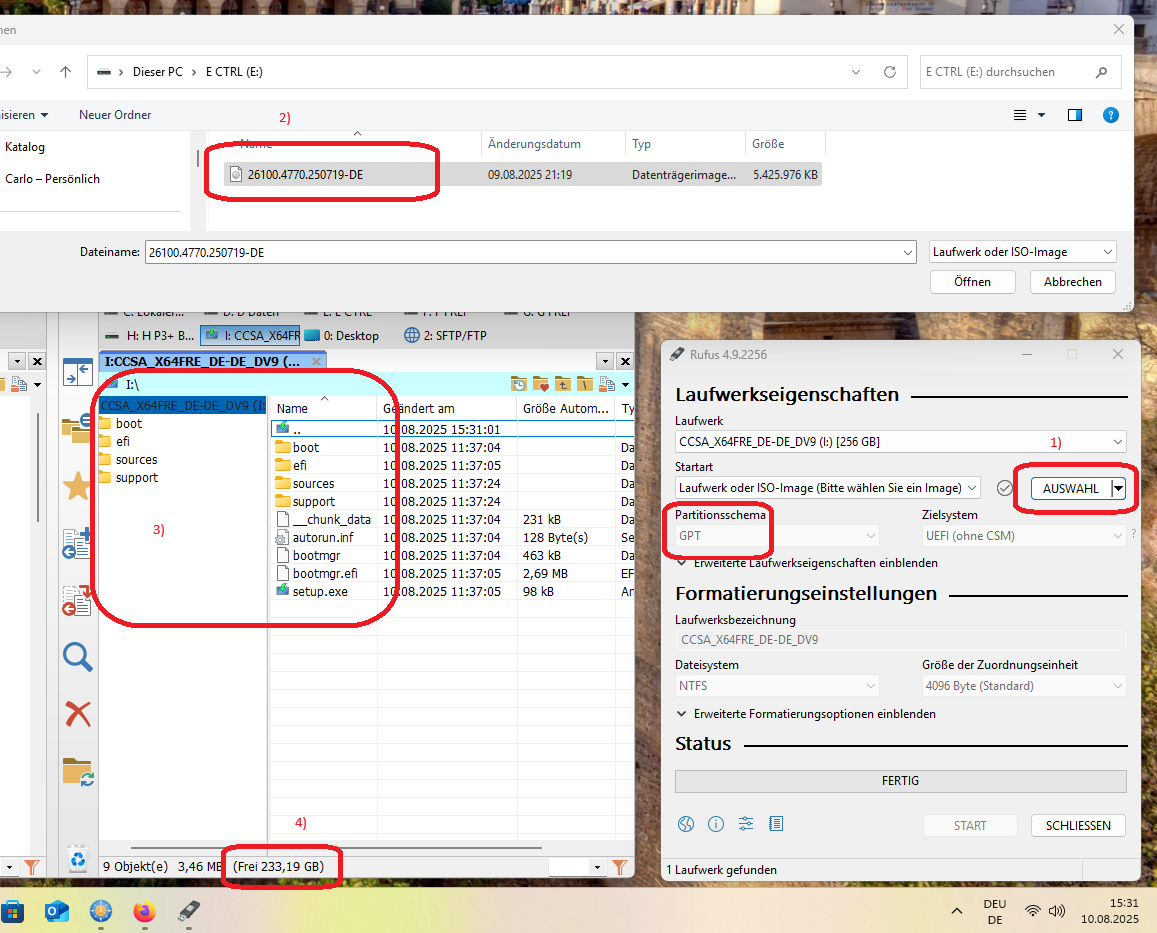Screen dimensions: 1157x933
Task: Open the Laufwerk oder ISO-Image filter dropdown
Action: point(1022,252)
